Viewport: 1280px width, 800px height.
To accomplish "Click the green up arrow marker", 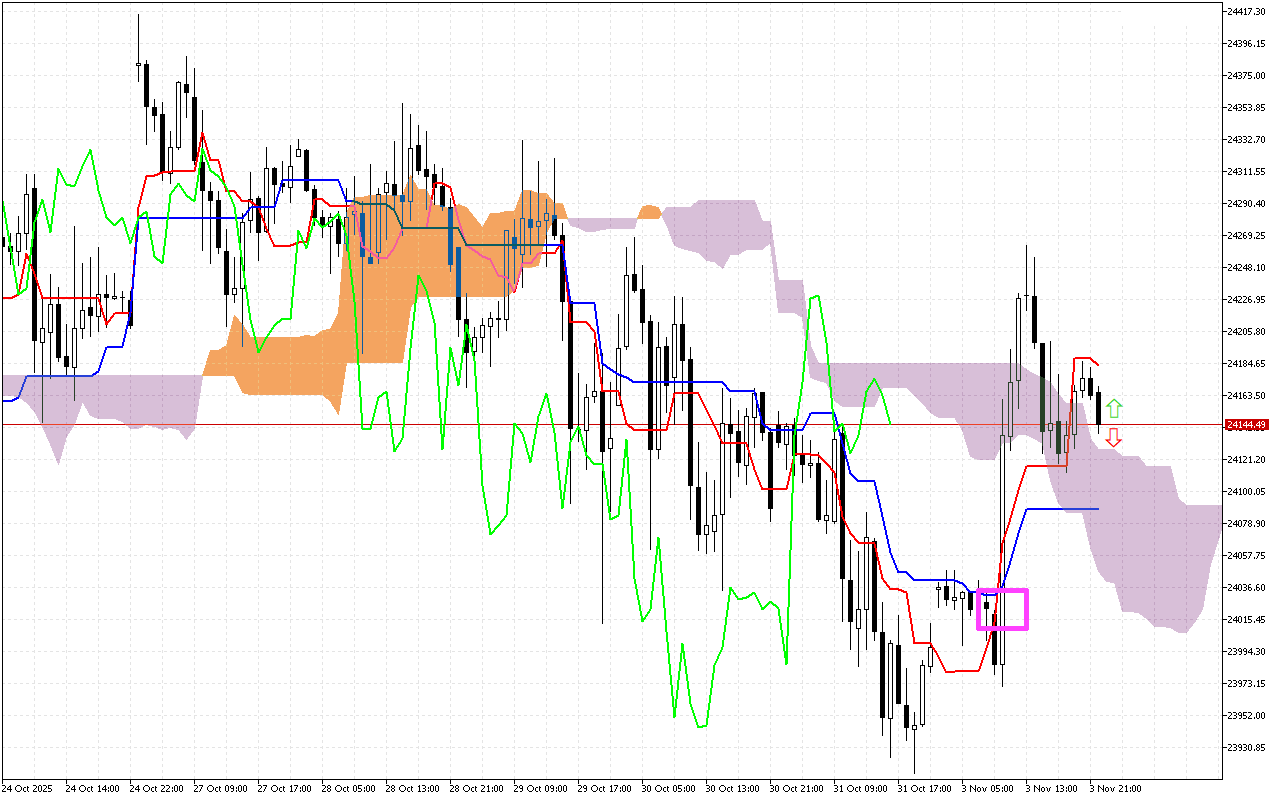I will tap(1114, 408).
